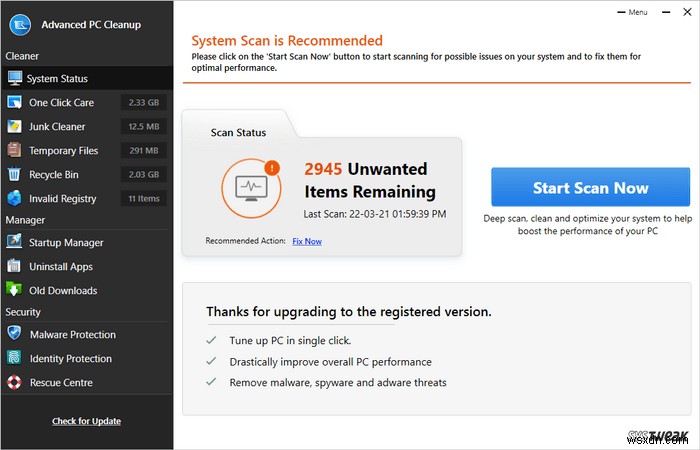Image resolution: width=700 pixels, height=450 pixels.
Task: Open the Recycle Bin icon
Action: (14, 174)
